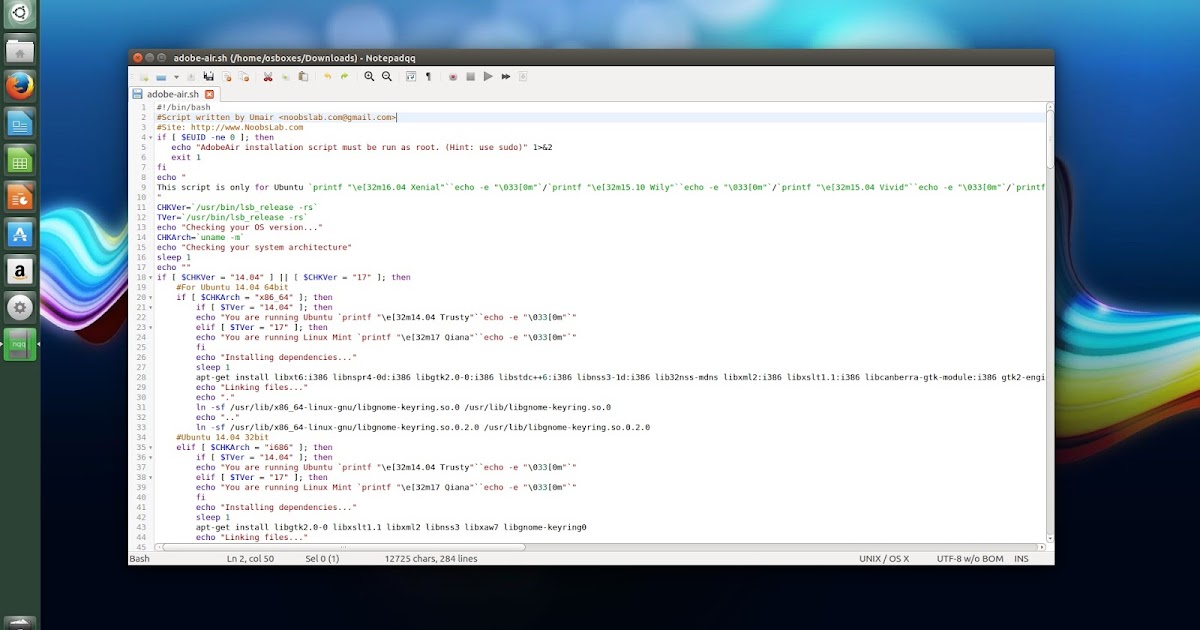Cut text using the scissors icon

pyautogui.click(x=266, y=77)
